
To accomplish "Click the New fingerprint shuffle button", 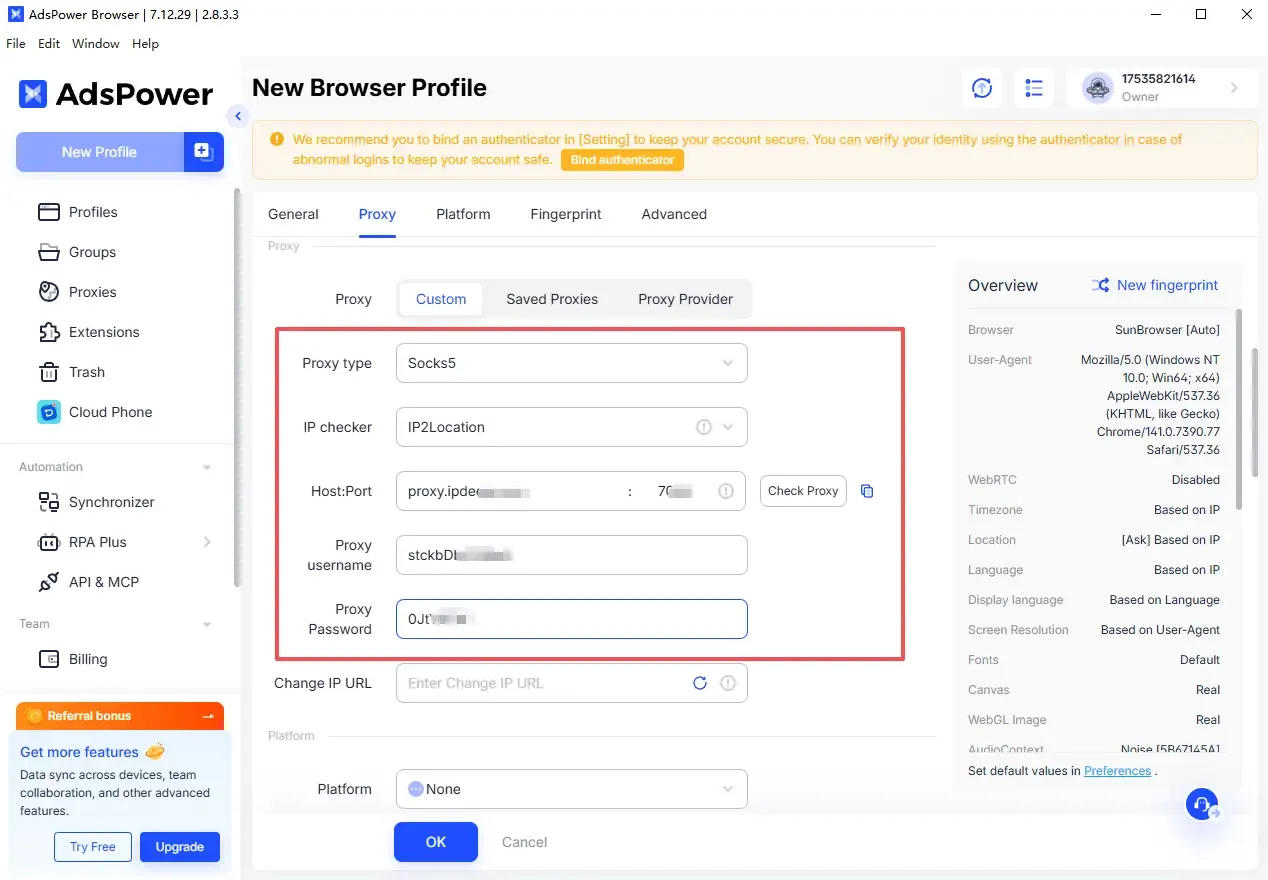I will pyautogui.click(x=1155, y=285).
